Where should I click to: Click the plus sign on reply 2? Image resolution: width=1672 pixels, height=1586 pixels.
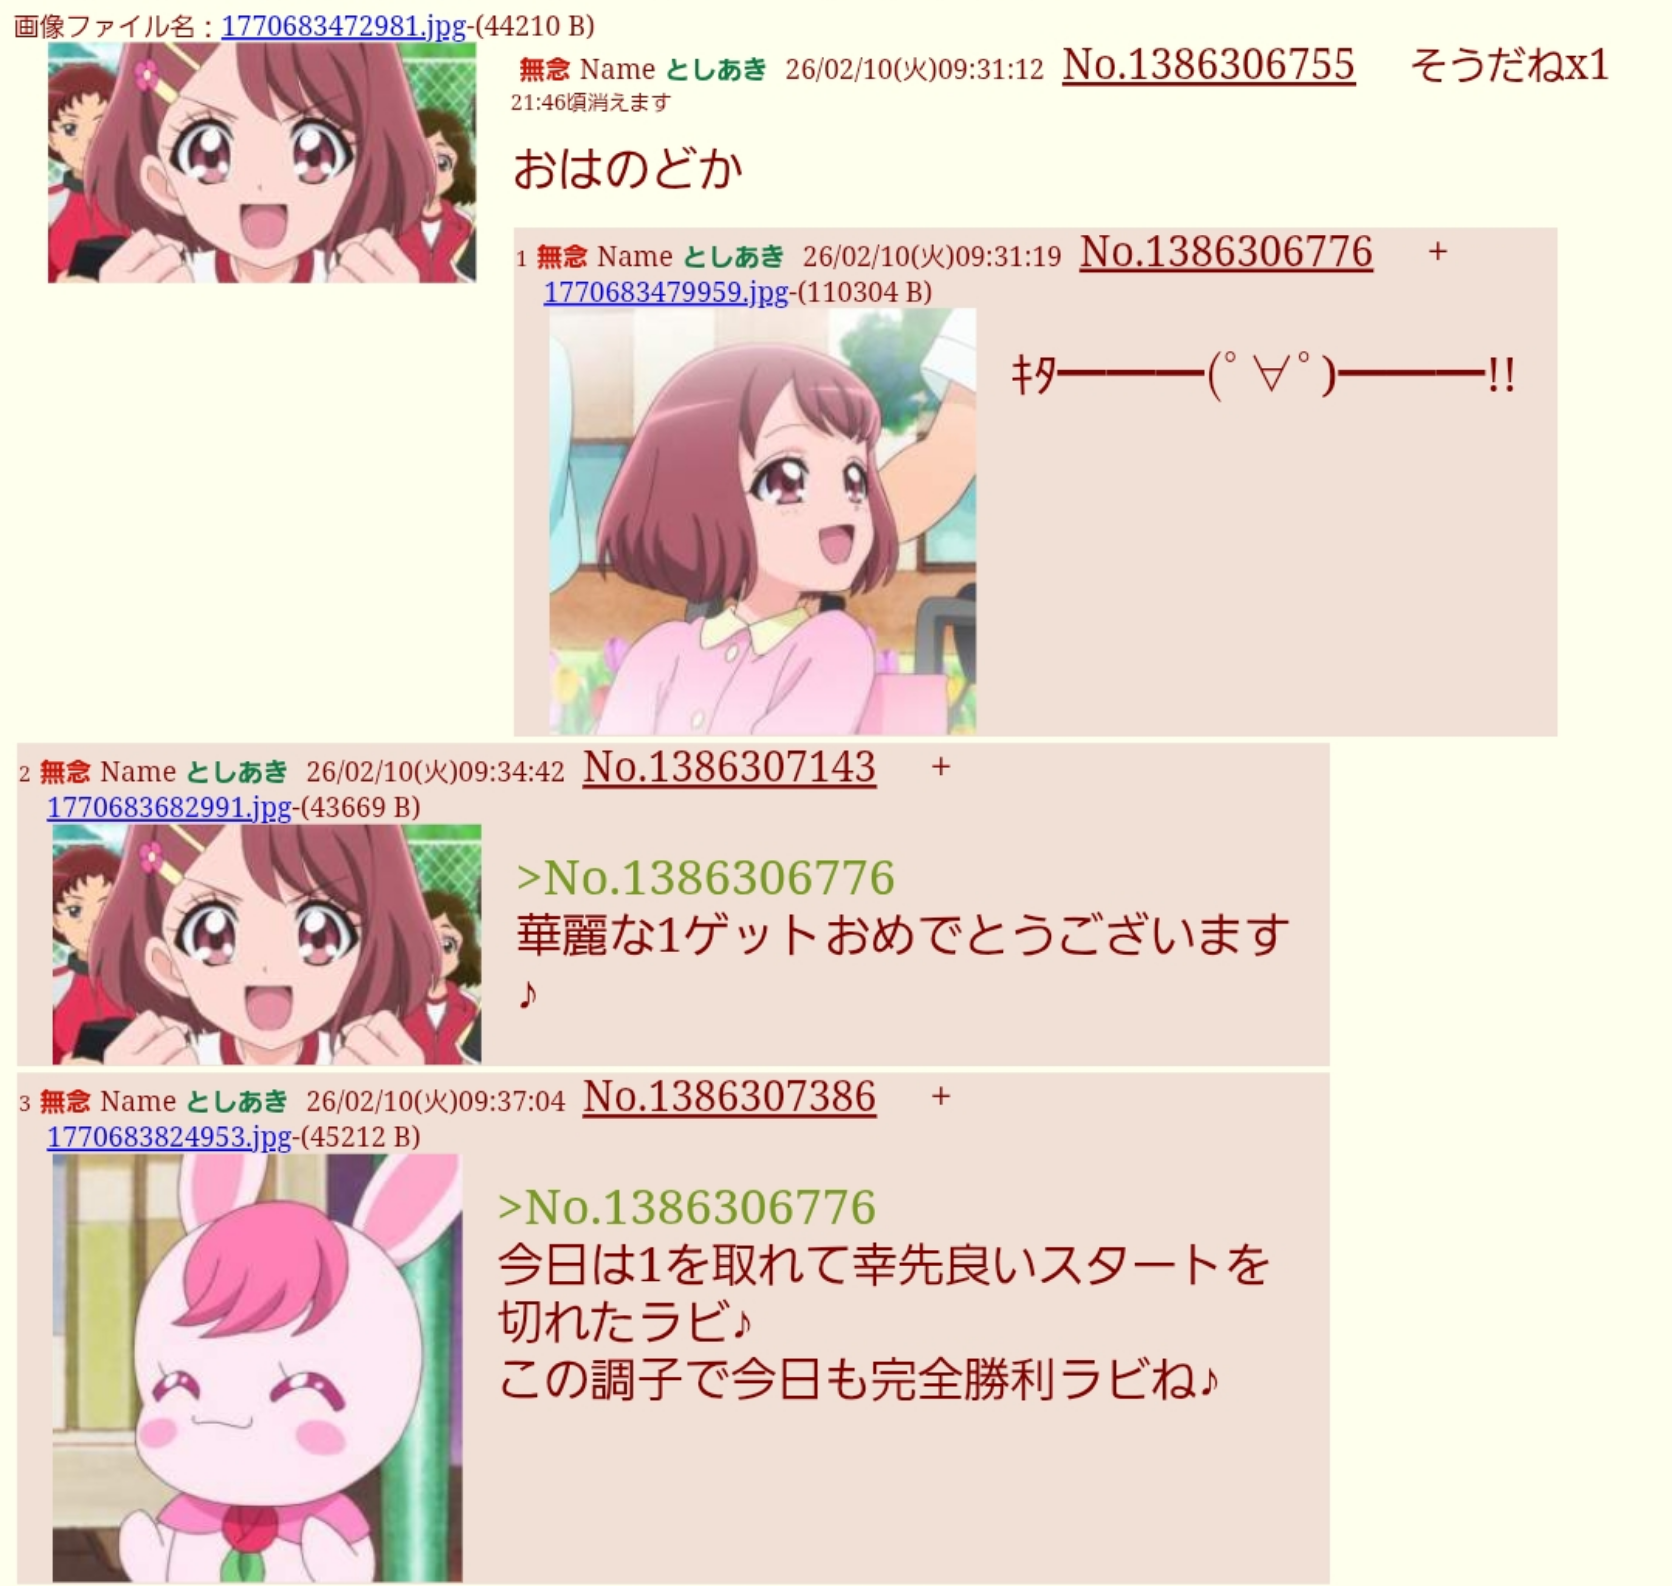[x=941, y=767]
